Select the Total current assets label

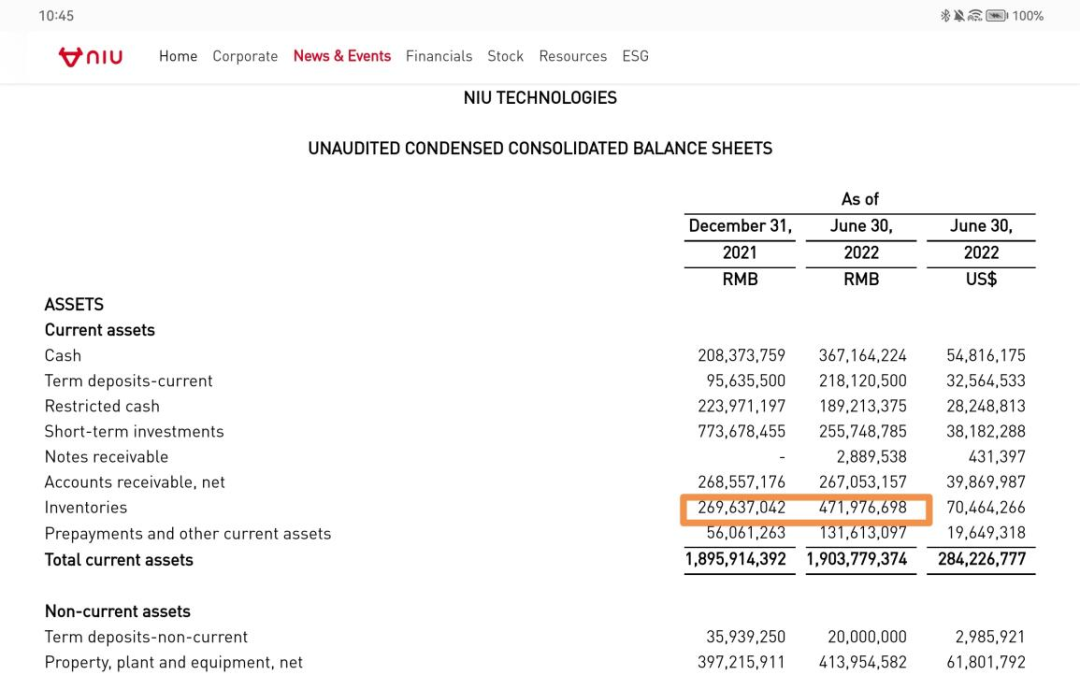119,560
